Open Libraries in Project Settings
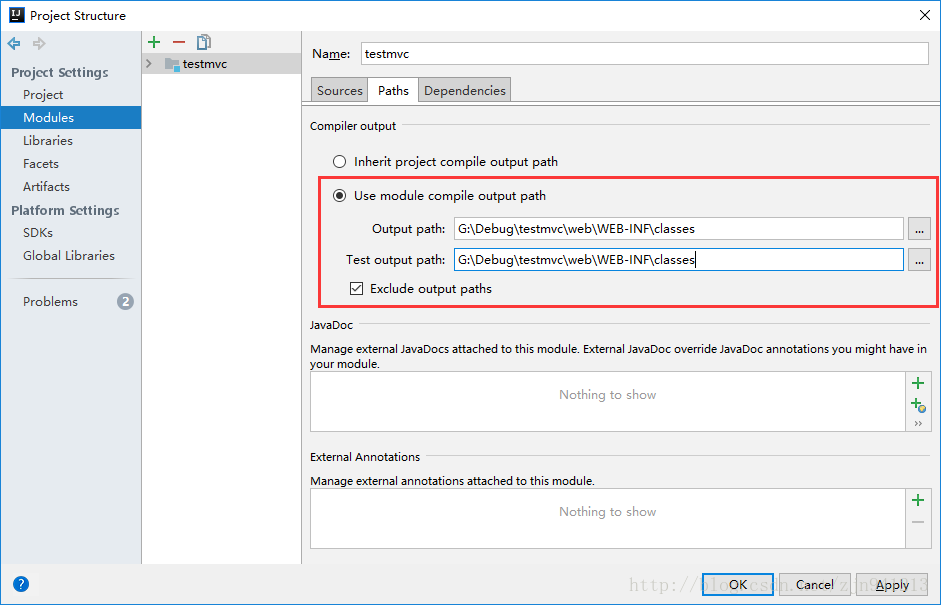Image resolution: width=941 pixels, height=605 pixels. click(48, 141)
